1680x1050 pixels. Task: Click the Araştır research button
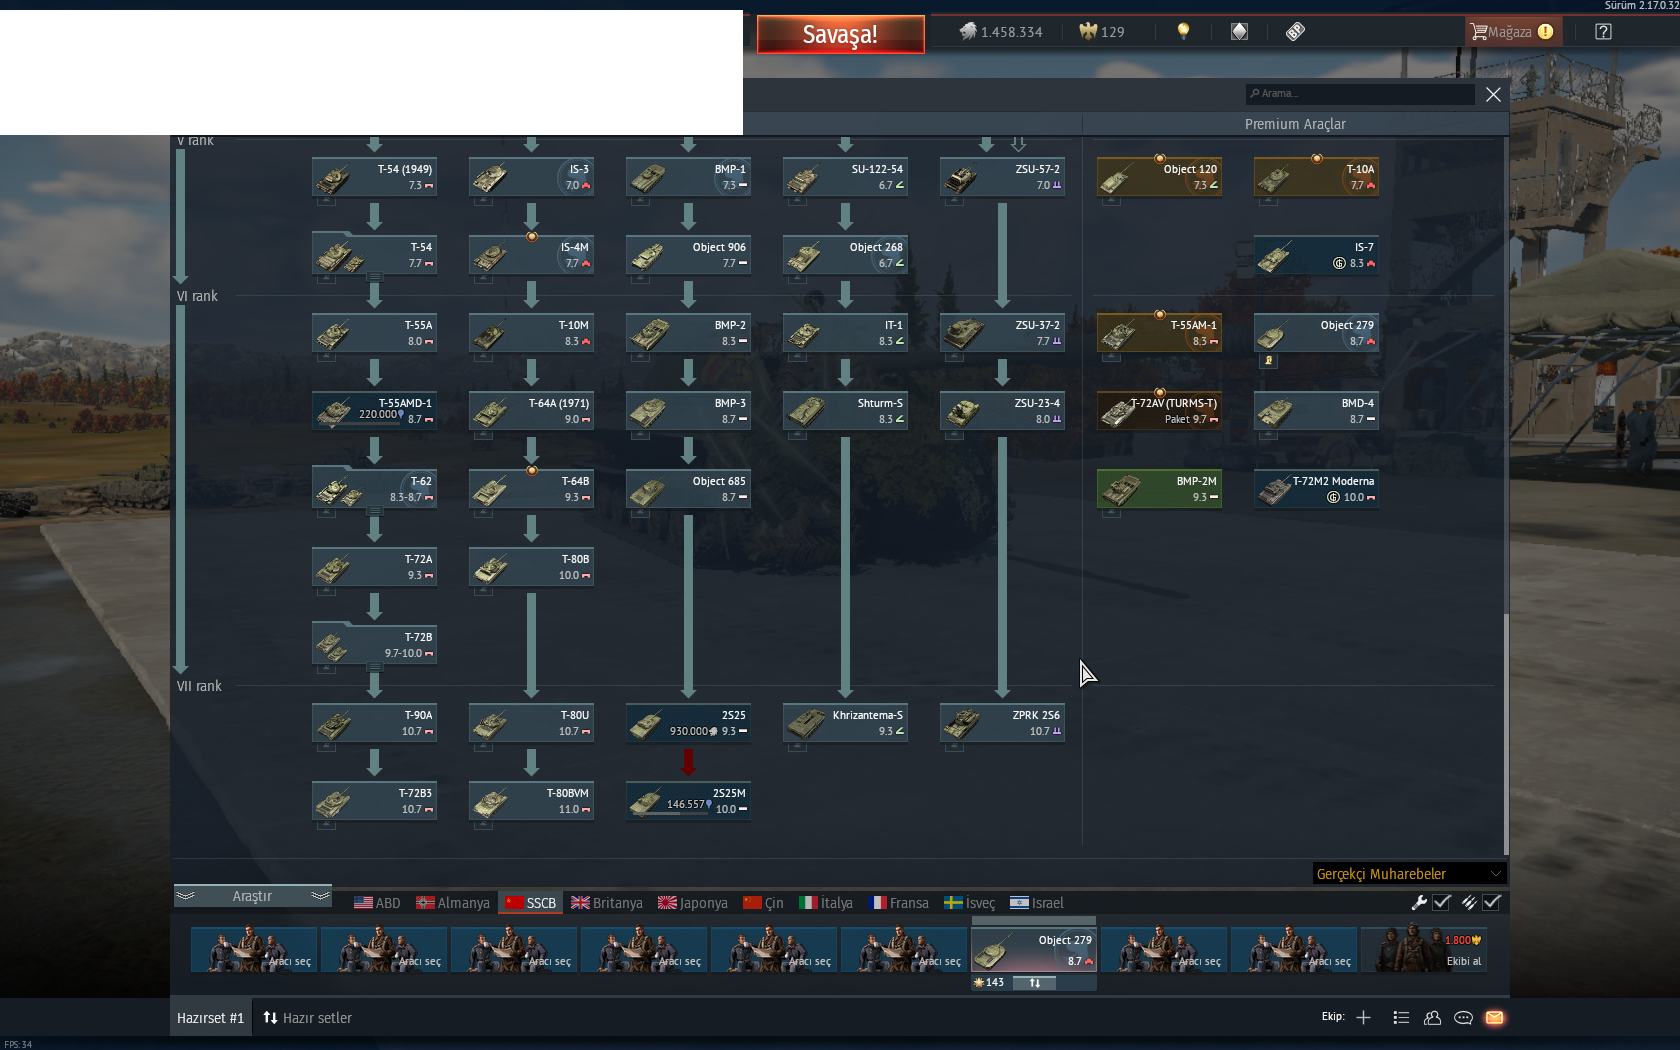point(252,896)
